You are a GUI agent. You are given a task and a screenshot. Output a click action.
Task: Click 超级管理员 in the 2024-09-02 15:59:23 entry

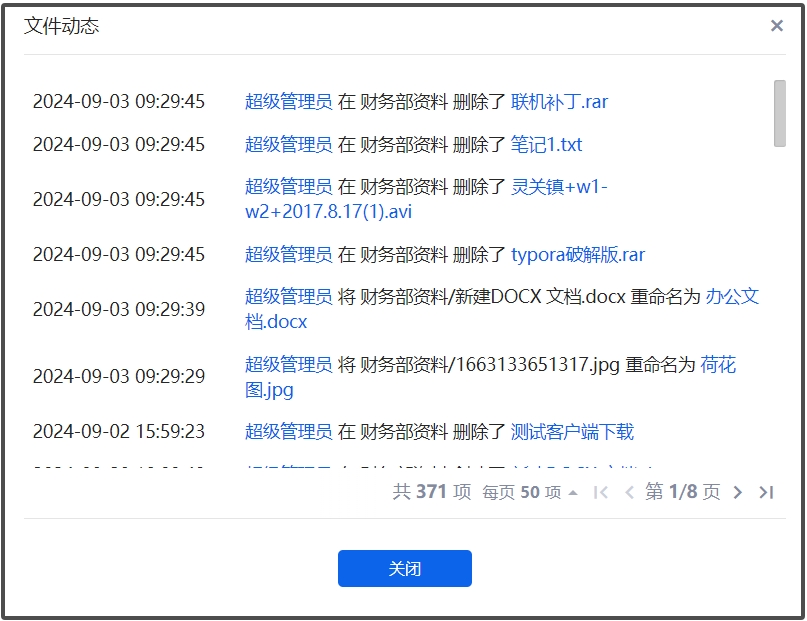(288, 432)
